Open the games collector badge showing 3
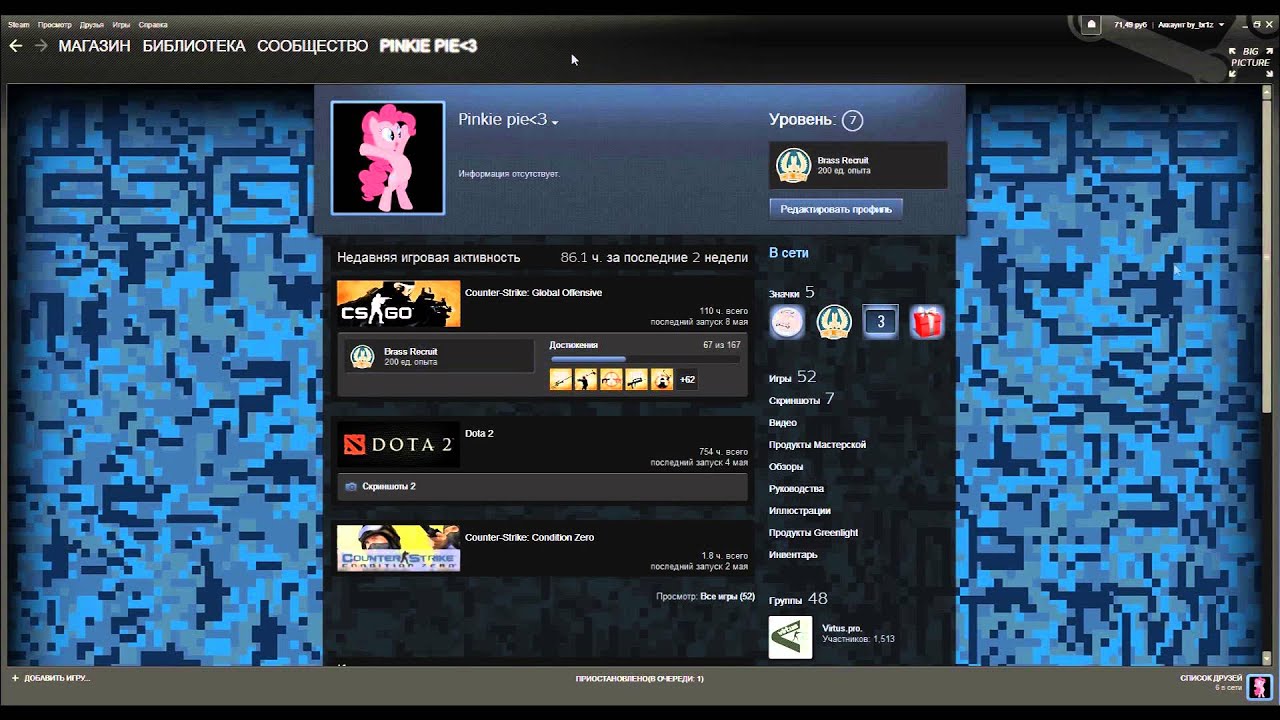 pyautogui.click(x=880, y=322)
